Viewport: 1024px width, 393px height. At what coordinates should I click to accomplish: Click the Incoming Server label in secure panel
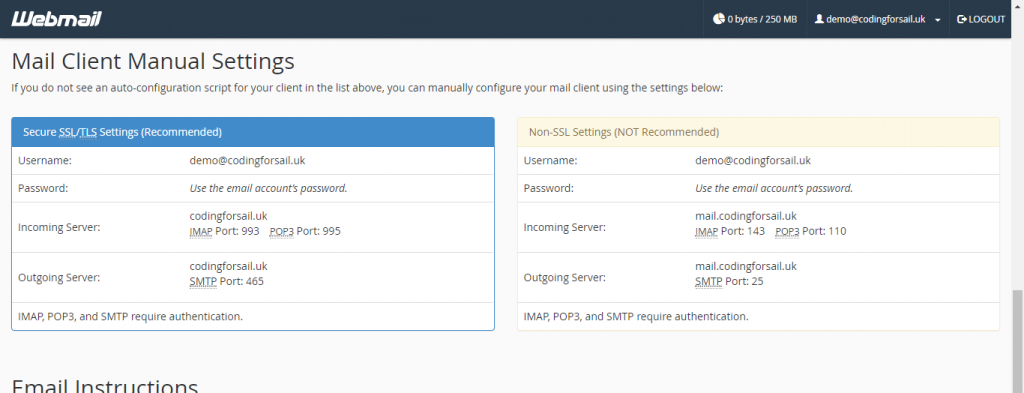pos(59,227)
